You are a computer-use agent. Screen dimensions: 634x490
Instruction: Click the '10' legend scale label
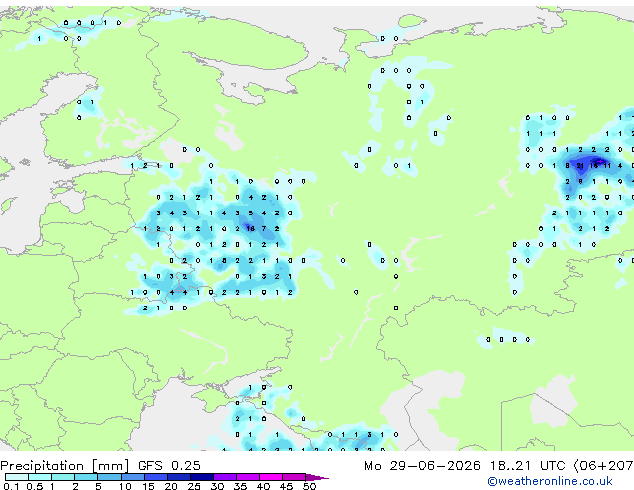pos(125,486)
